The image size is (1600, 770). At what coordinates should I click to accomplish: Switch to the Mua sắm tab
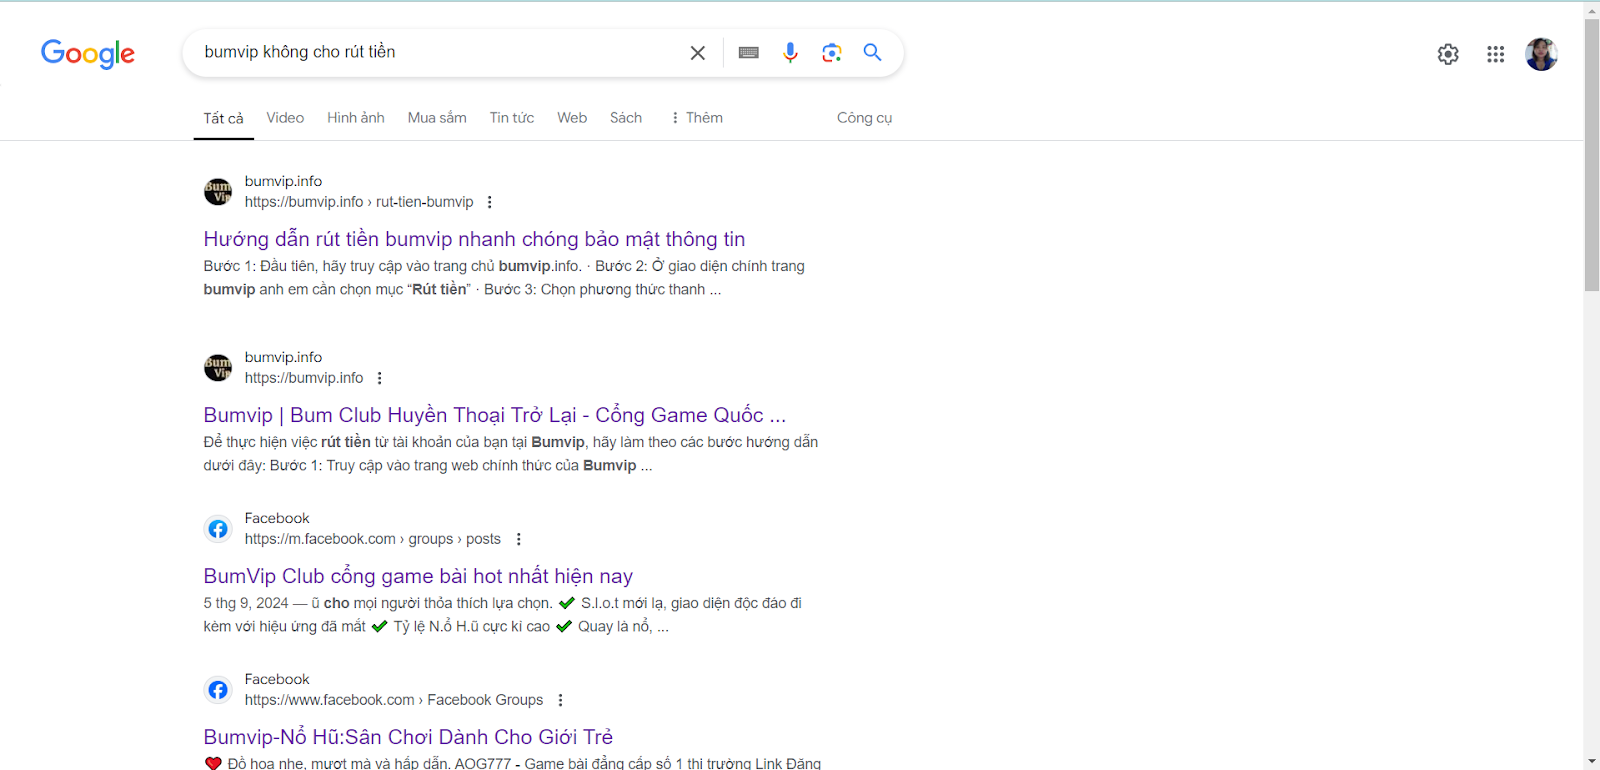point(437,118)
